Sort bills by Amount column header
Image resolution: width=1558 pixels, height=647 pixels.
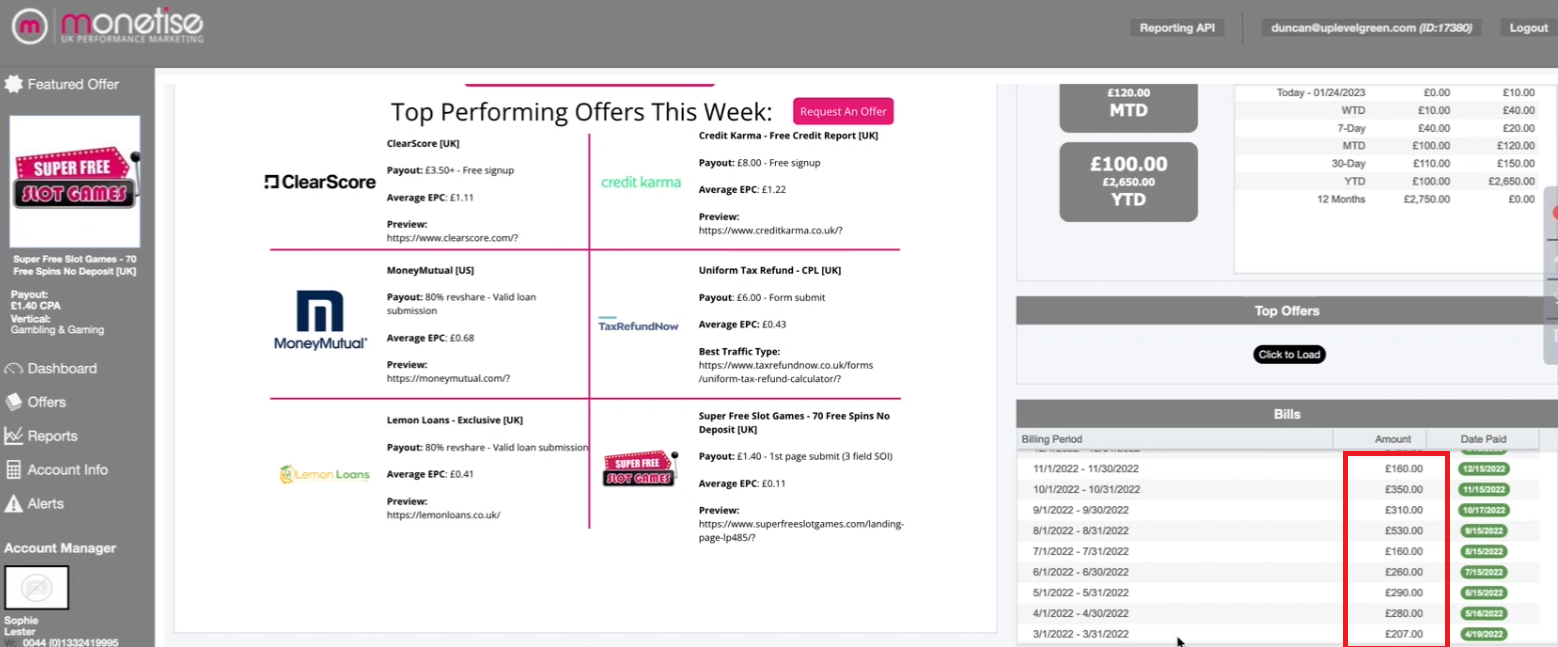point(1392,439)
